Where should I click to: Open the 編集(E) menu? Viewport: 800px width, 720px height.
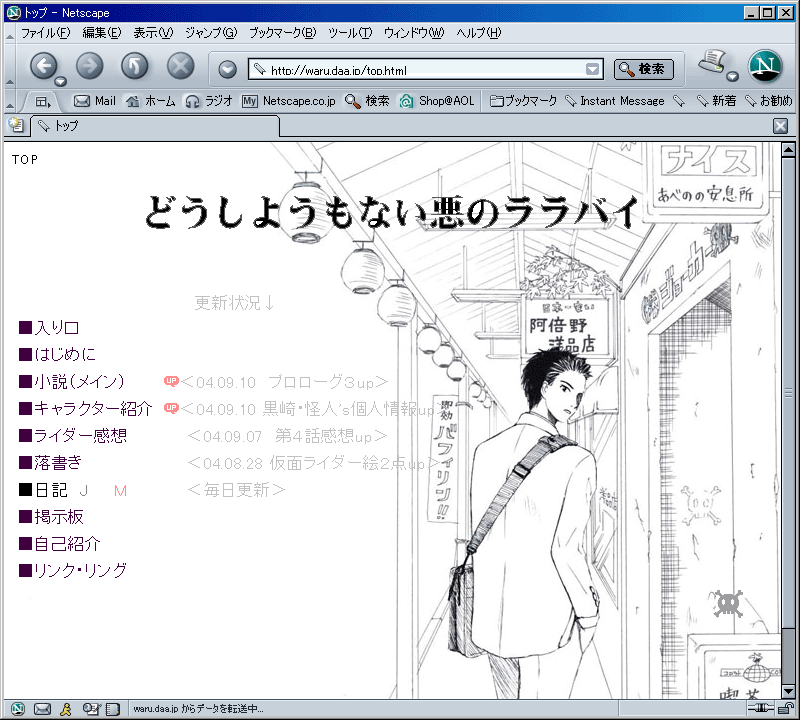point(102,33)
